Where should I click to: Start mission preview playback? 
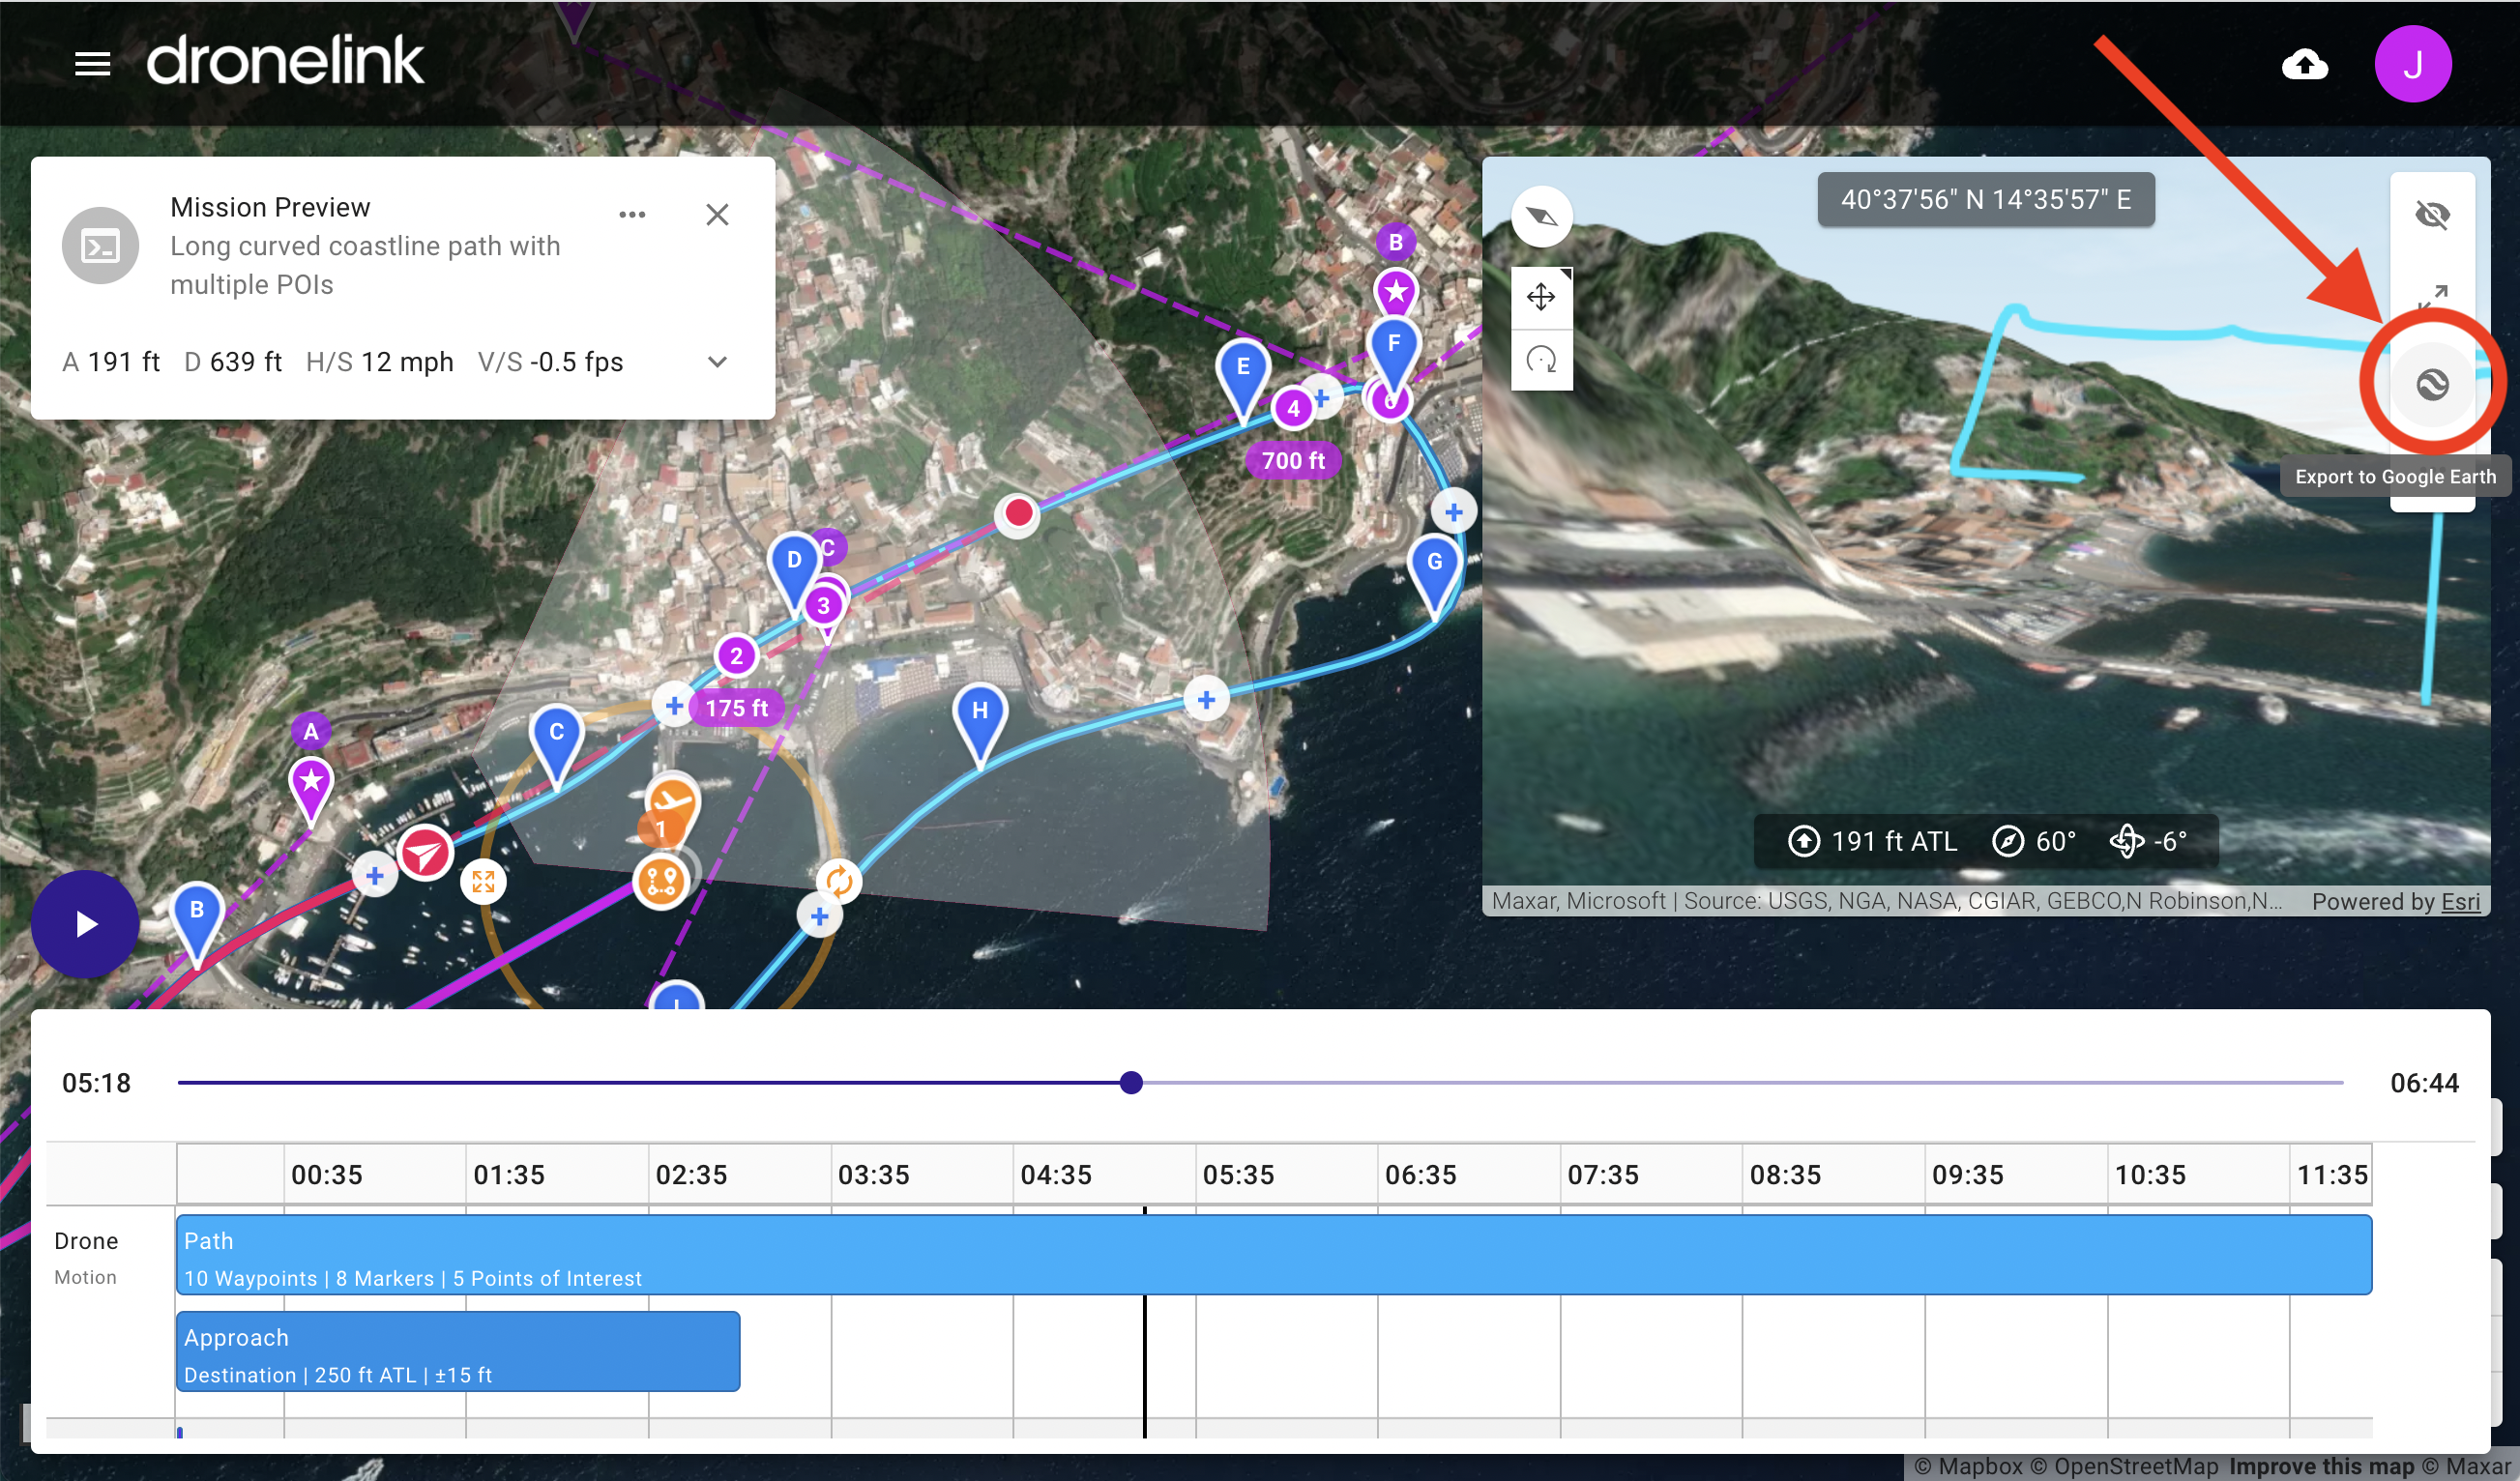(x=85, y=923)
